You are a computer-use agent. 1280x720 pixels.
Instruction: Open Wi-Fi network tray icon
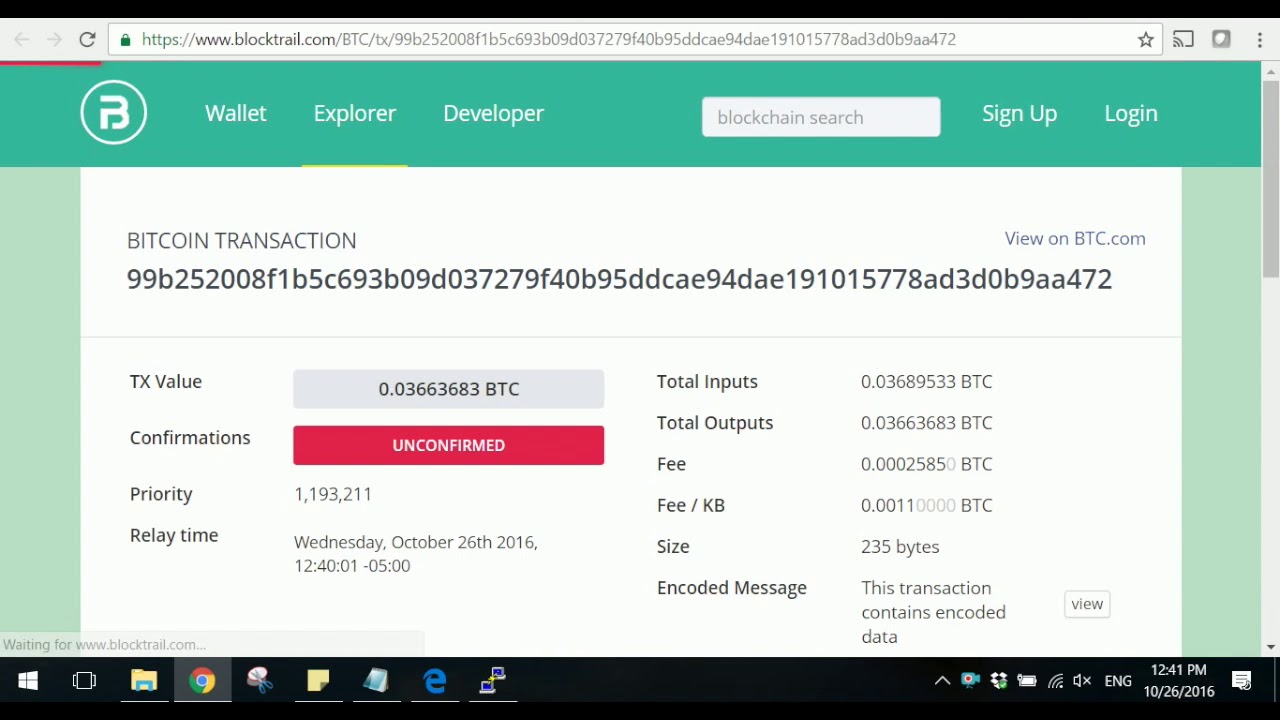(1055, 681)
